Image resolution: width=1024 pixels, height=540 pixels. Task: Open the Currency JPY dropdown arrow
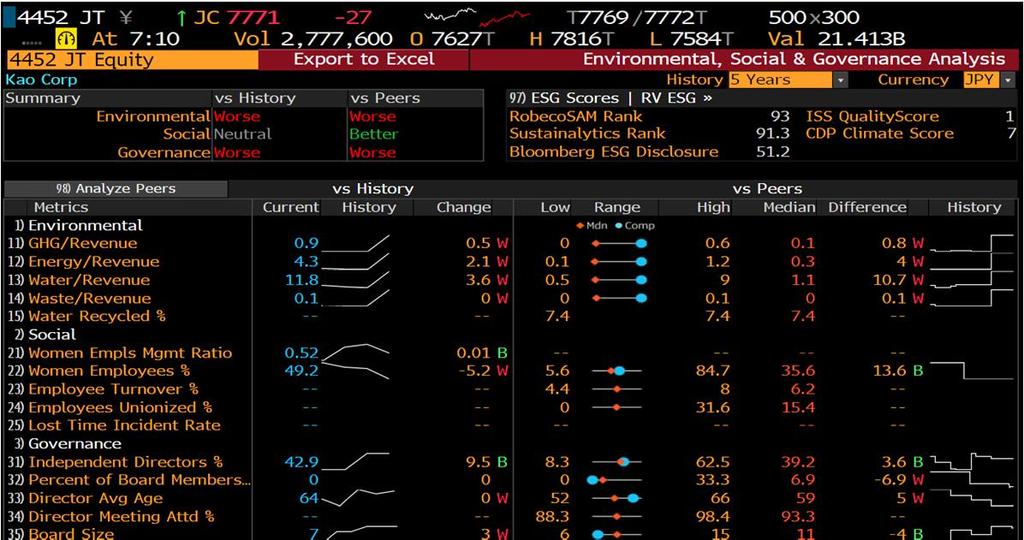(x=1010, y=80)
